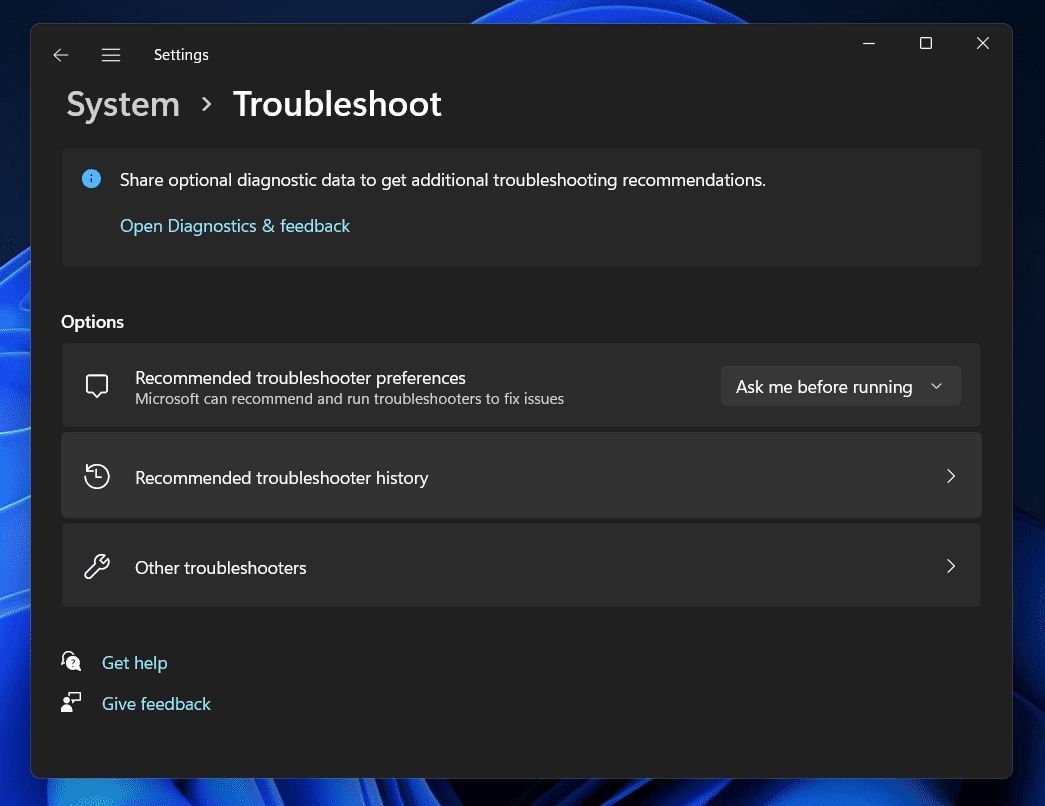Image resolution: width=1045 pixels, height=806 pixels.
Task: Click the Give feedback person icon
Action: 71,703
